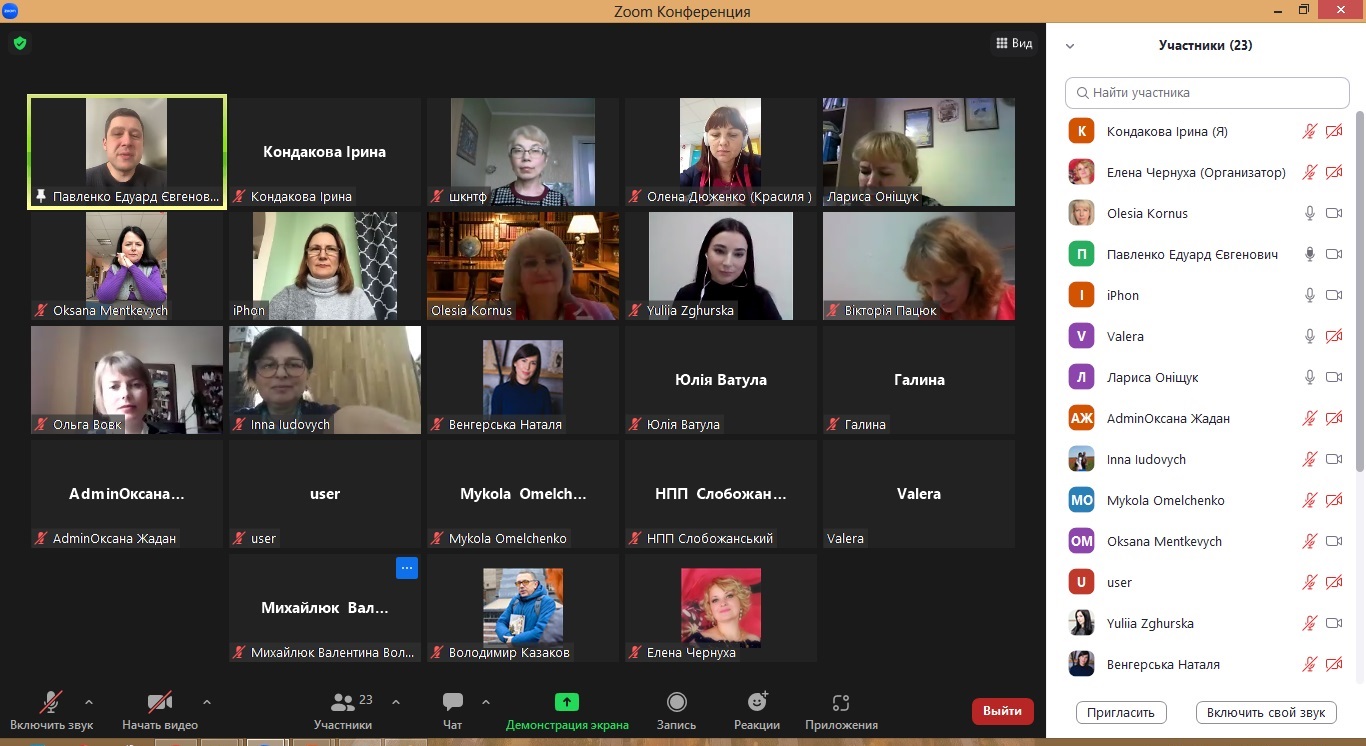Open the Вид view layout menu
Image resolution: width=1366 pixels, height=746 pixels.
click(1014, 43)
